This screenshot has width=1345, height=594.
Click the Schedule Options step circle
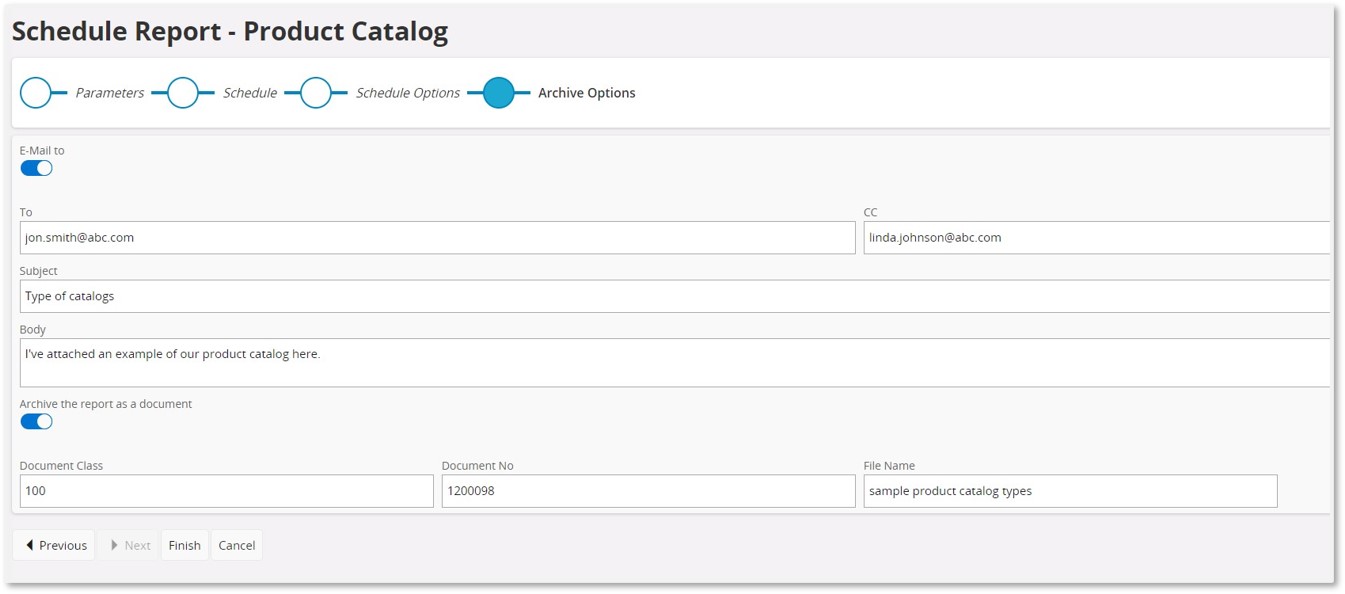316,93
